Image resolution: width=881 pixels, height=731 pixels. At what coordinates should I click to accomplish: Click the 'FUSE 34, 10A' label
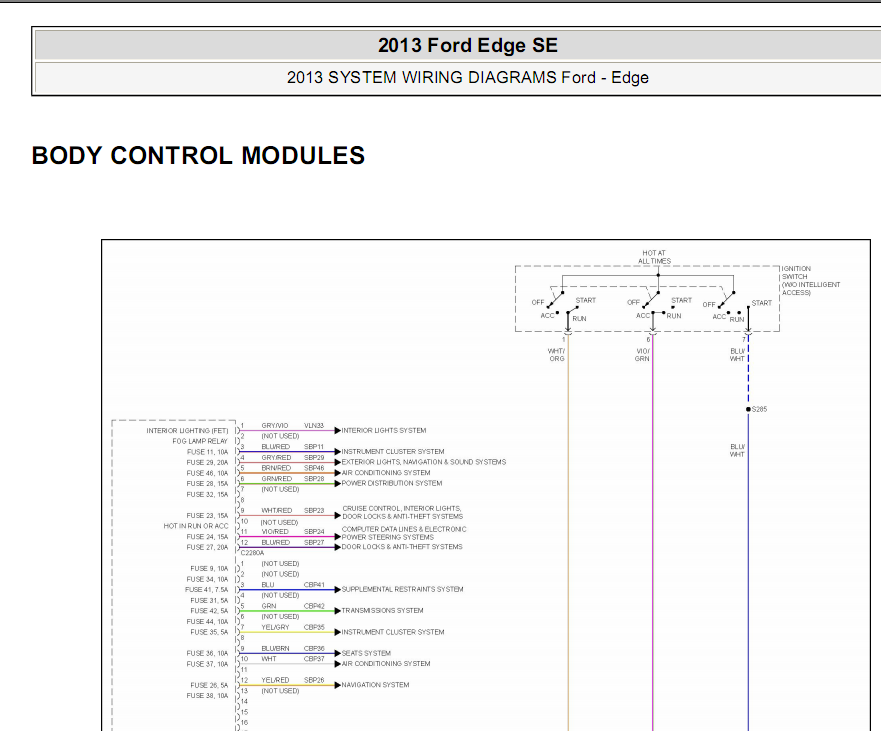(207, 579)
